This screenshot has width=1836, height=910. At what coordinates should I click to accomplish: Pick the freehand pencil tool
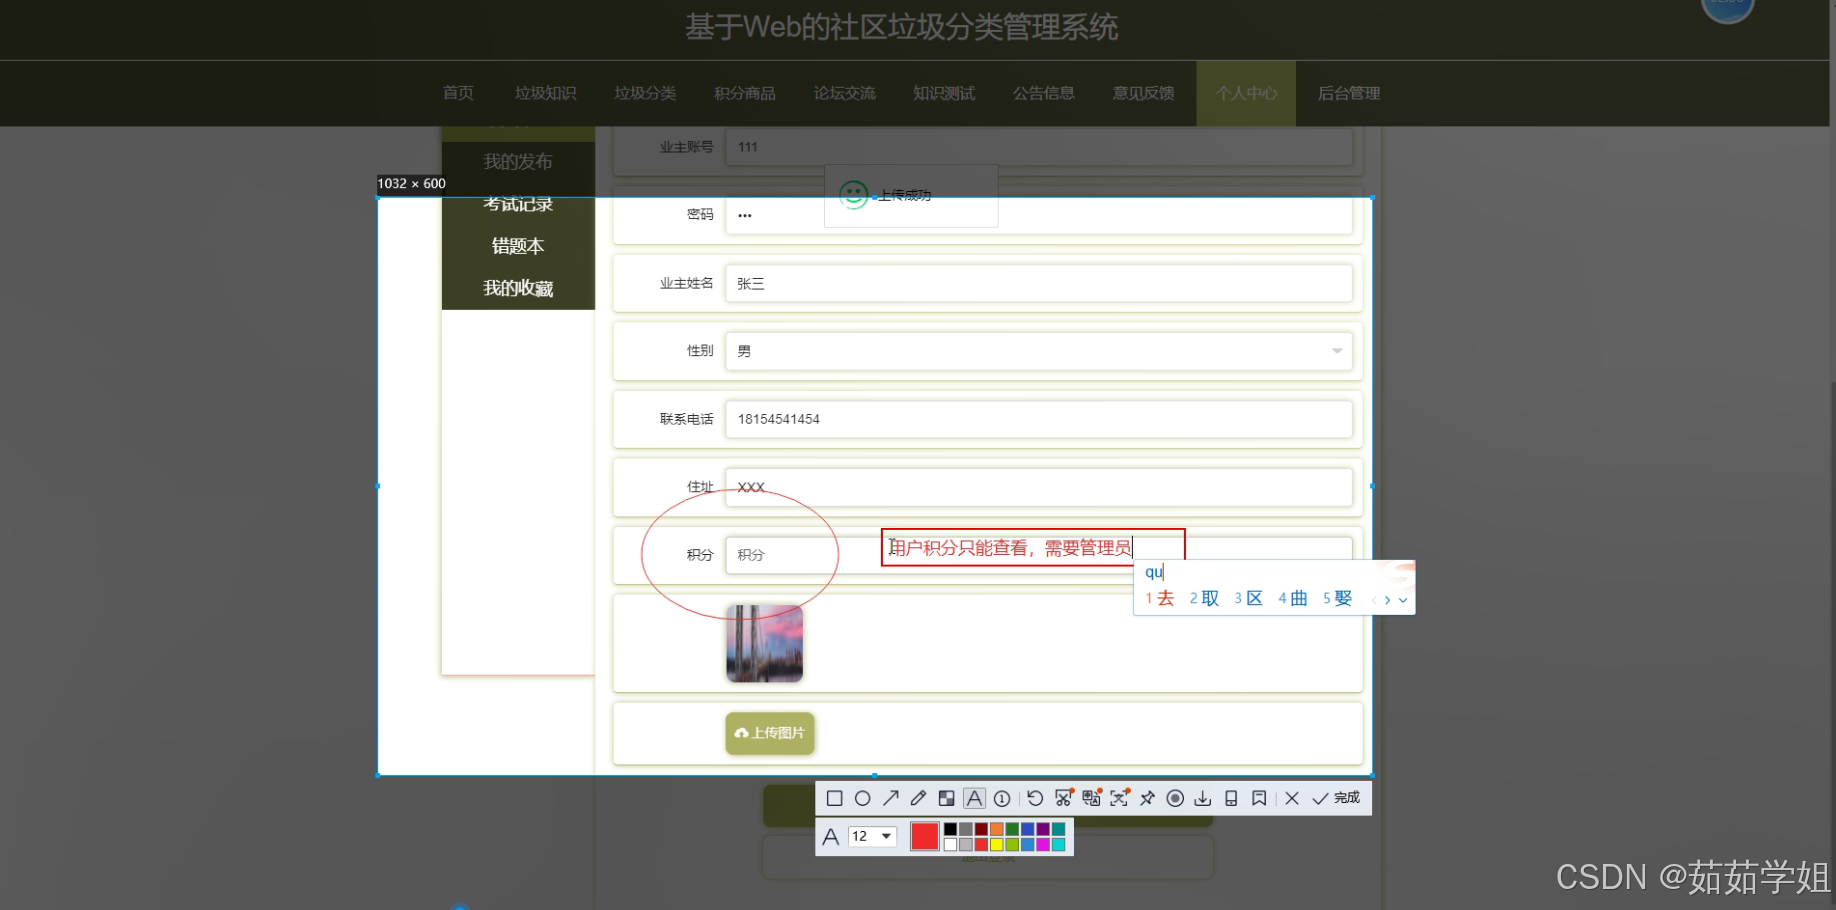pyautogui.click(x=918, y=798)
